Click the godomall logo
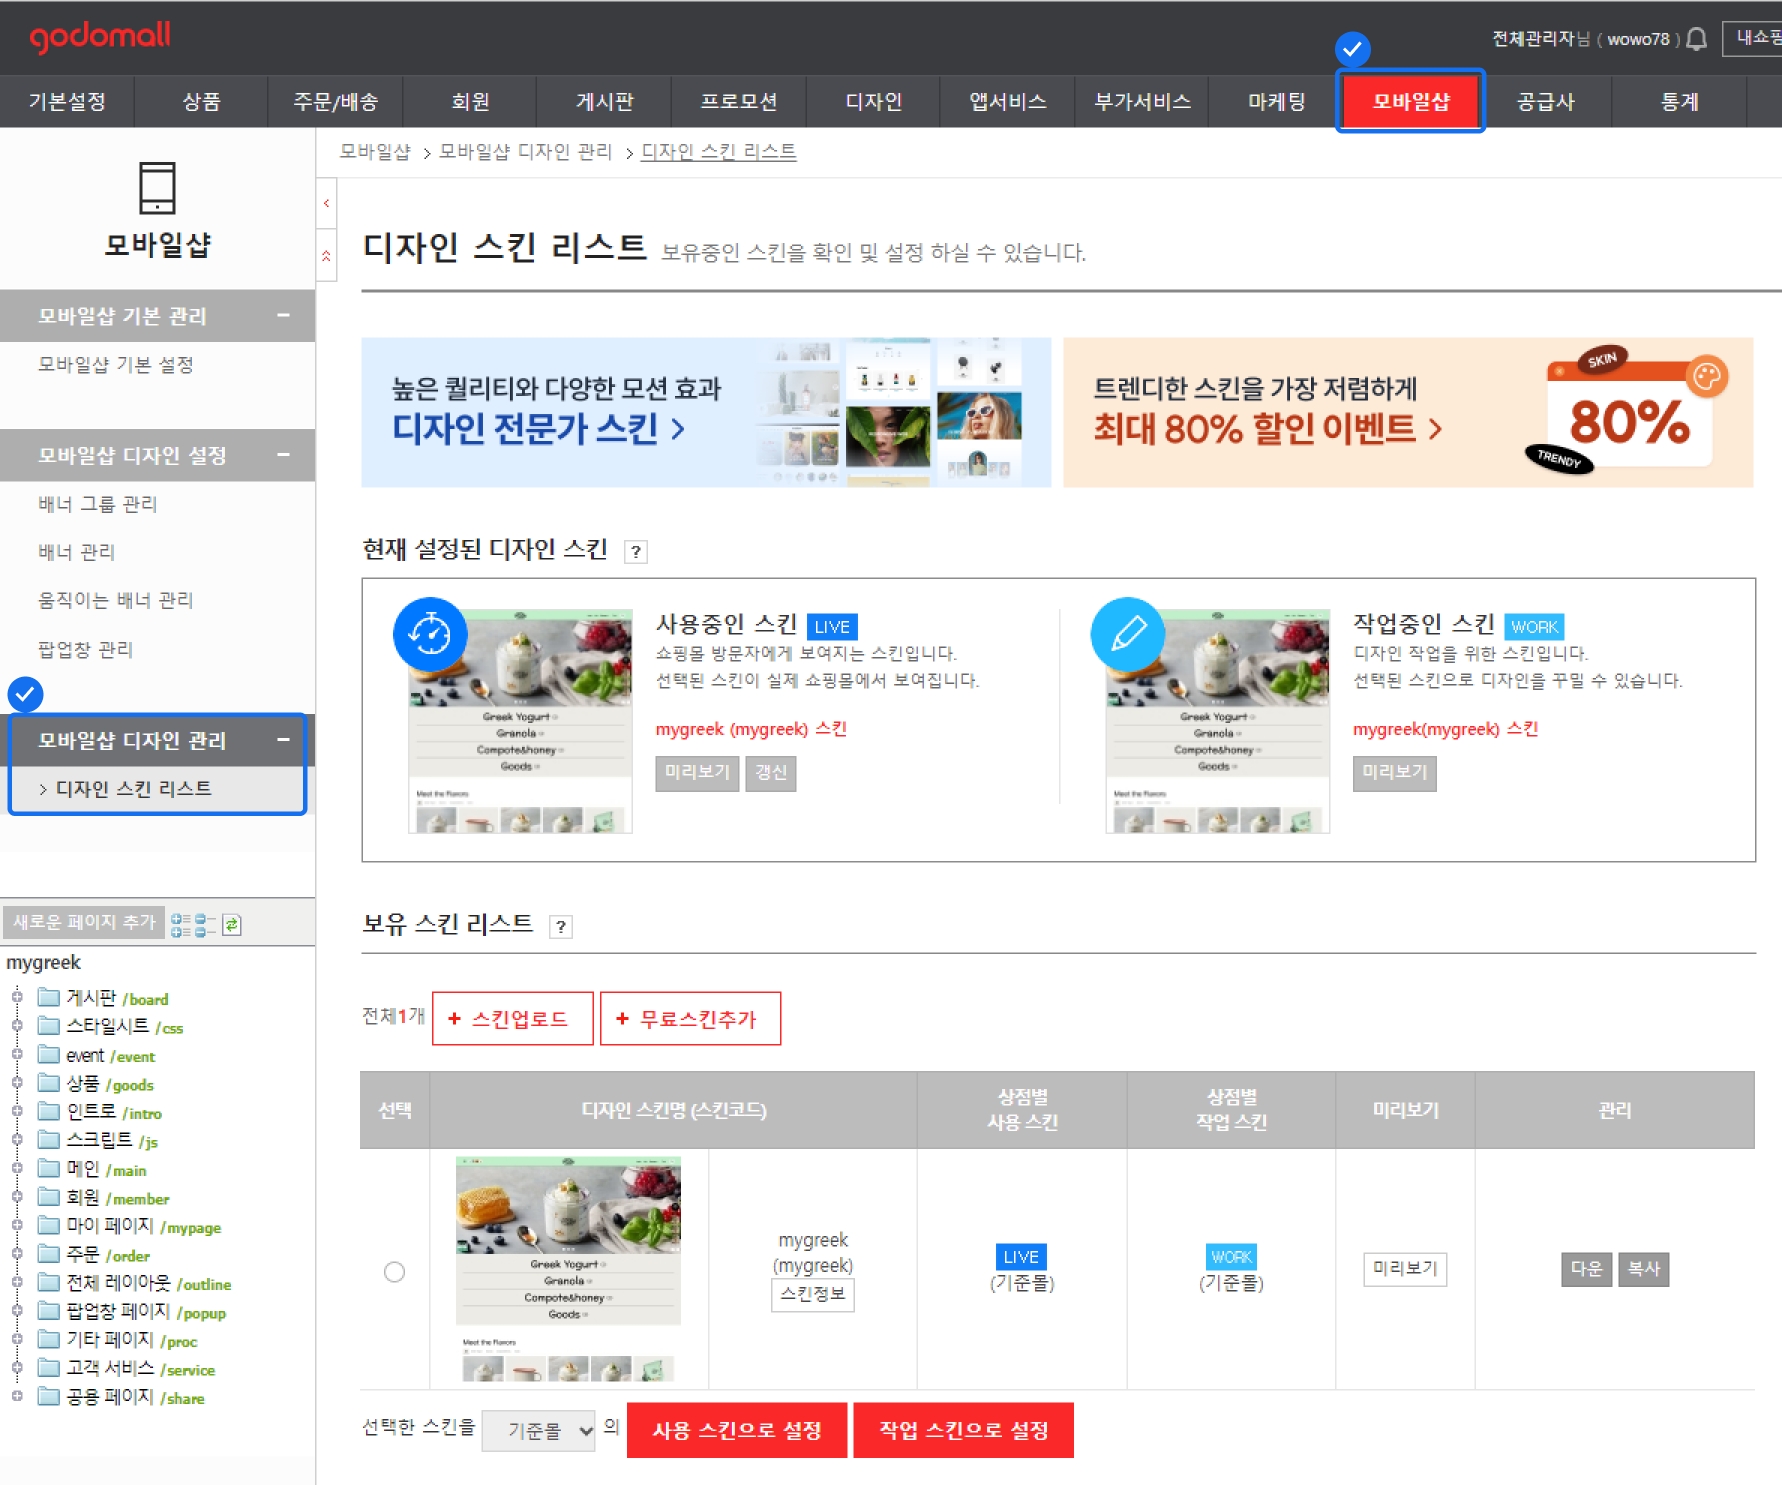 (x=100, y=37)
